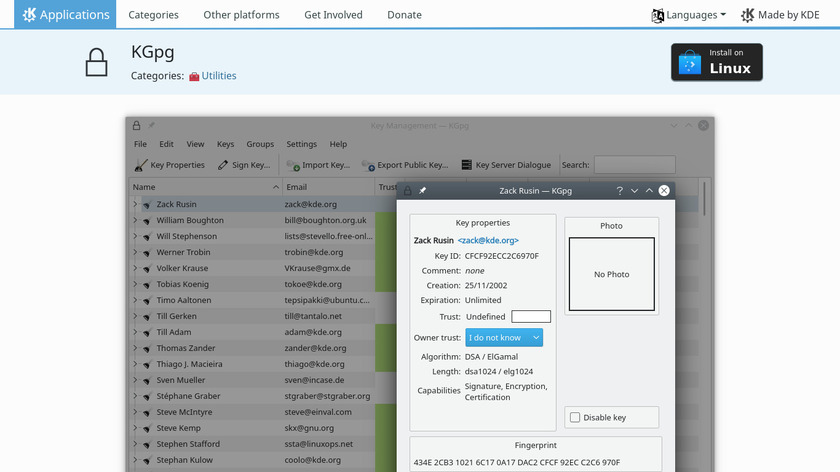Close the Zack Rusin KGpg dialog
Screen dimensions: 840x472
(664, 191)
